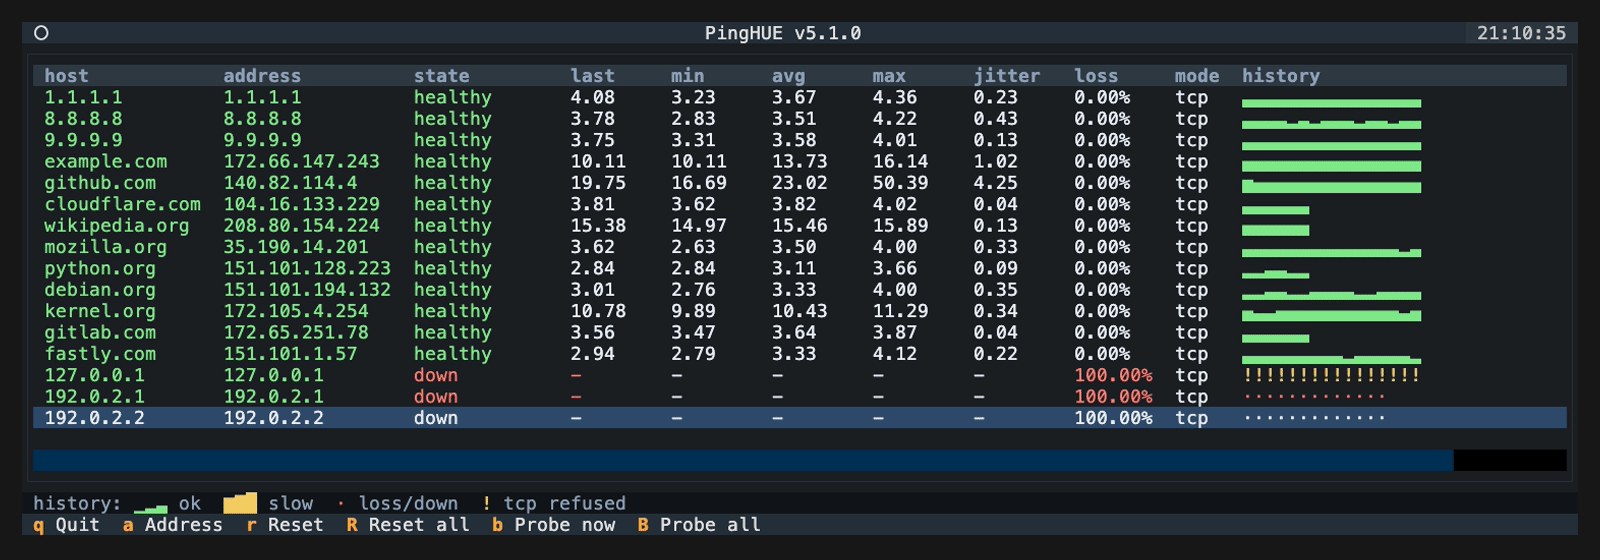Select the 8.8.8.8 host row
Screen dimensions: 1600x560
[x=800, y=119]
